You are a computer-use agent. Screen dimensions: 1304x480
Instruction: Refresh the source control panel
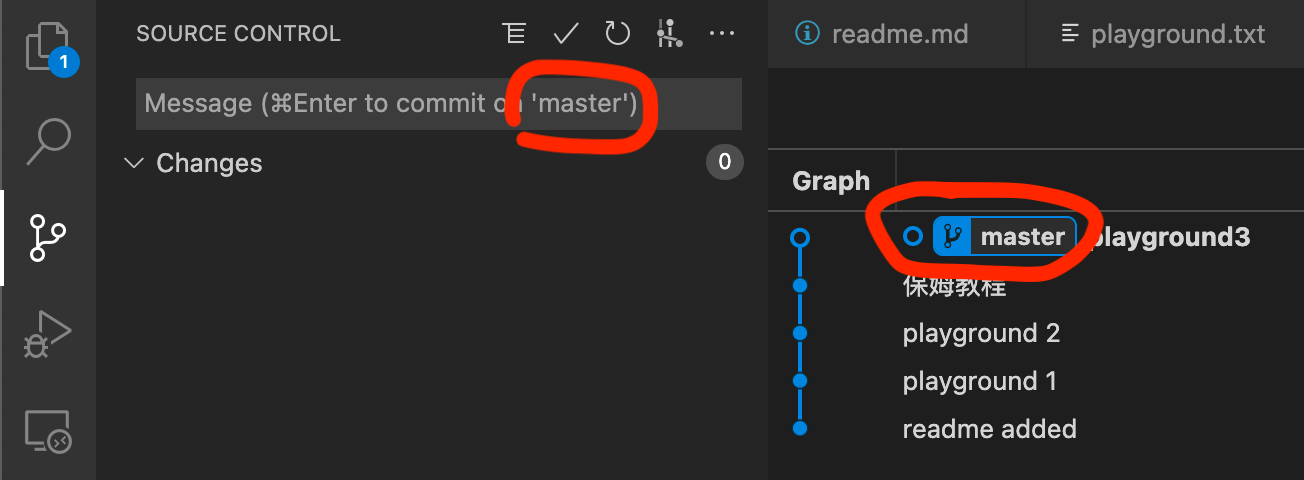[618, 33]
